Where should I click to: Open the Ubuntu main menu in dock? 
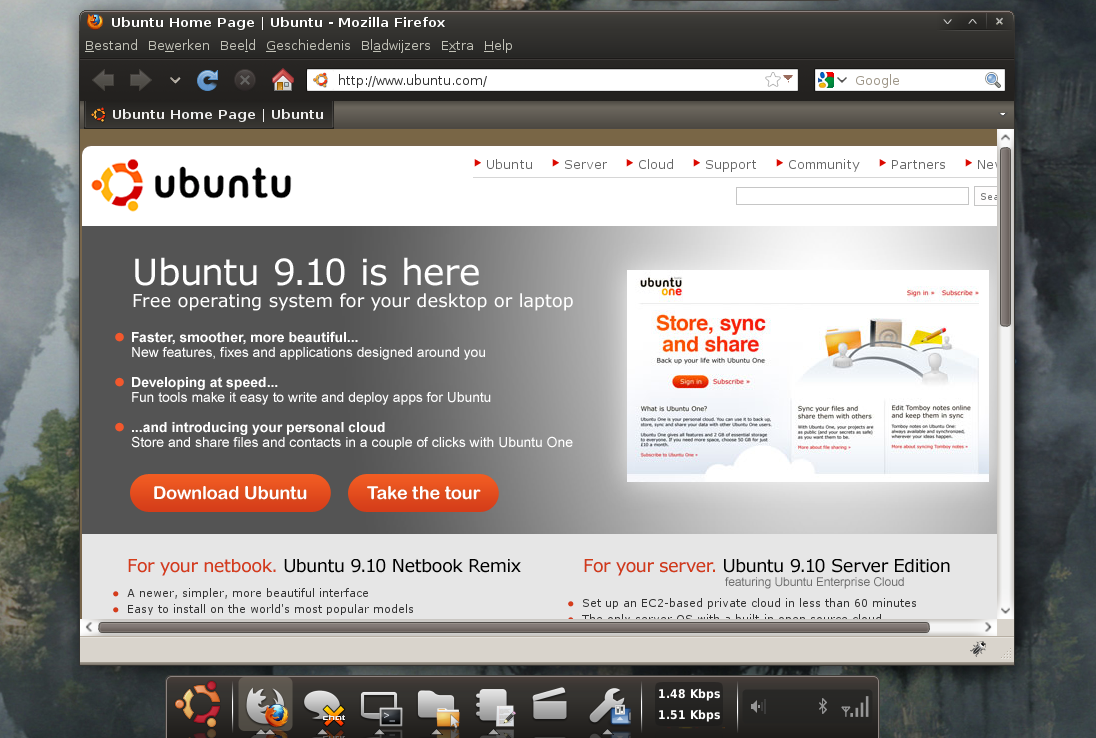point(198,705)
